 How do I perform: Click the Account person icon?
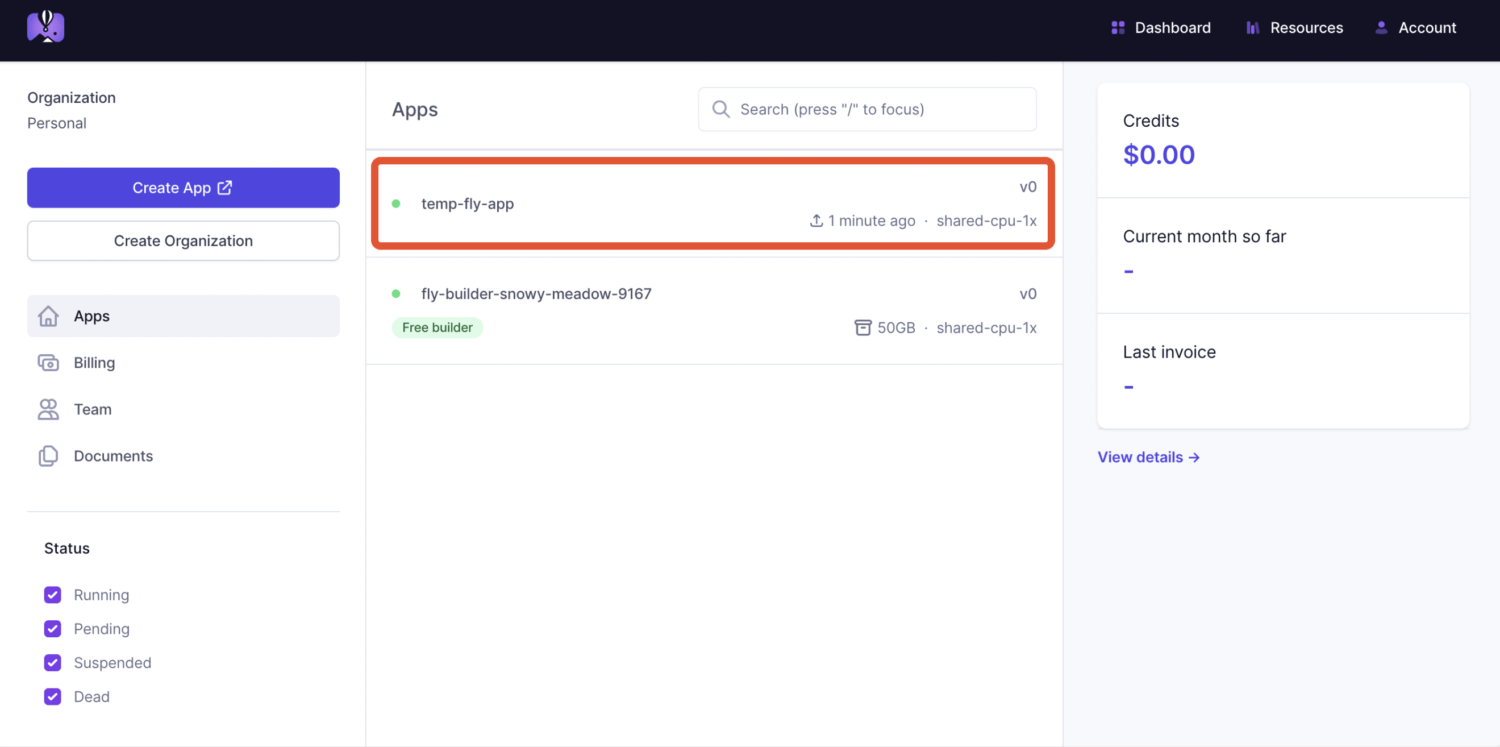click(1381, 28)
